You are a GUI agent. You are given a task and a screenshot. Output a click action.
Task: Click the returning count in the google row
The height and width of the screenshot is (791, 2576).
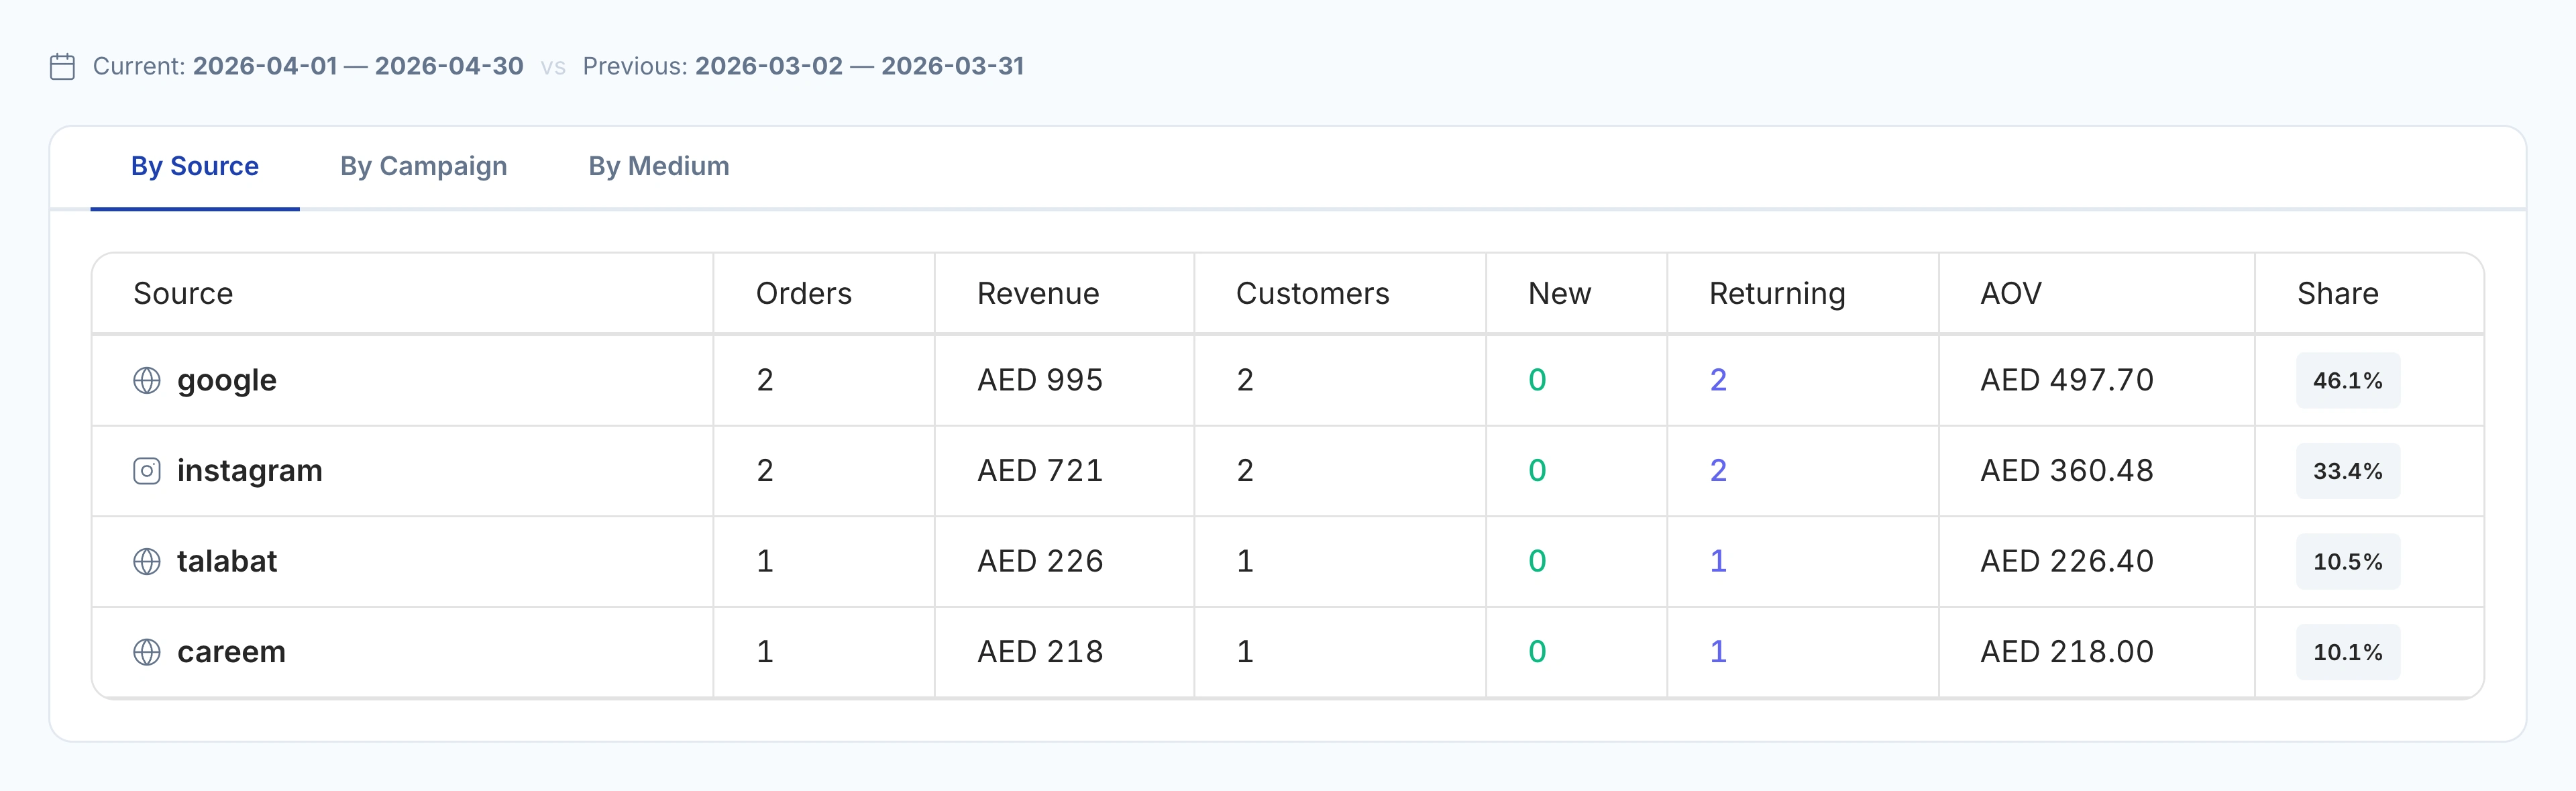[1718, 380]
